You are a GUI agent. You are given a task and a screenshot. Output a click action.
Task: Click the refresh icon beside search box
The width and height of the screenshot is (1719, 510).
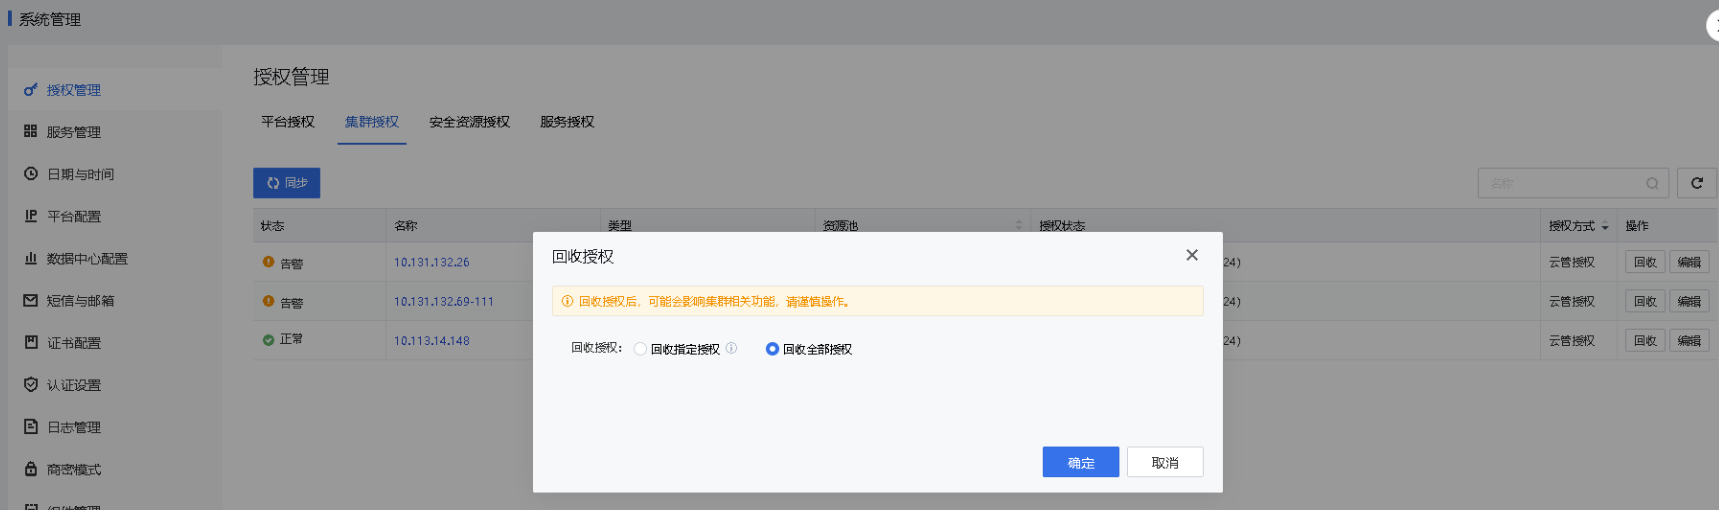click(x=1696, y=183)
